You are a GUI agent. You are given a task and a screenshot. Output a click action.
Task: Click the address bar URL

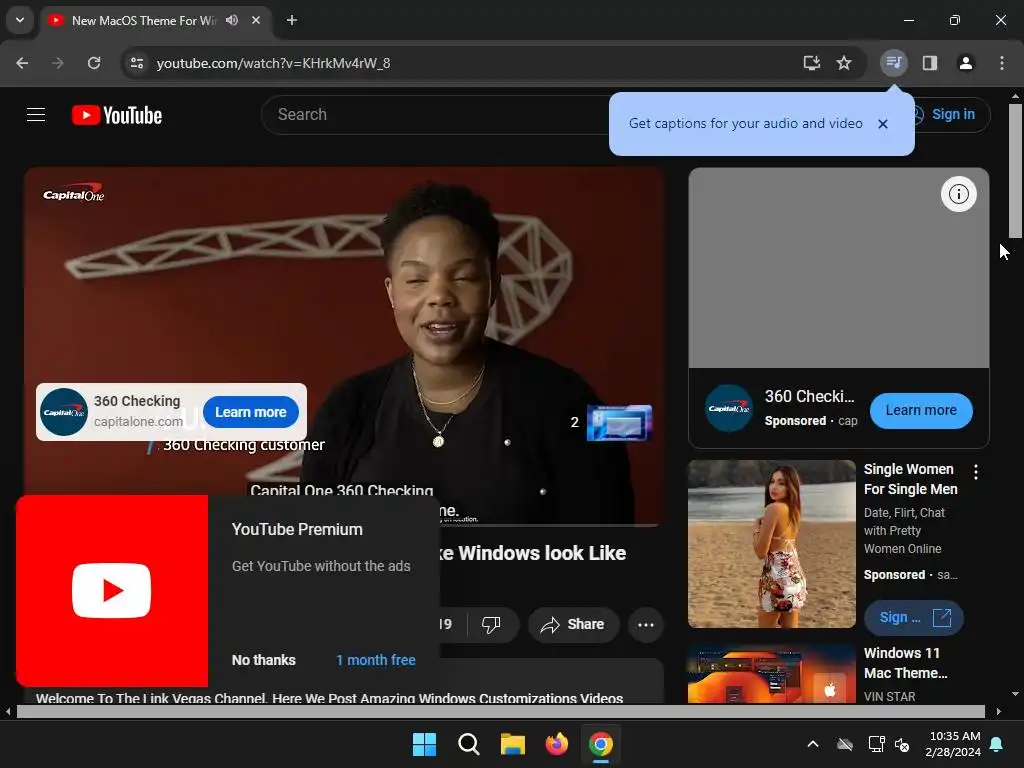273,63
